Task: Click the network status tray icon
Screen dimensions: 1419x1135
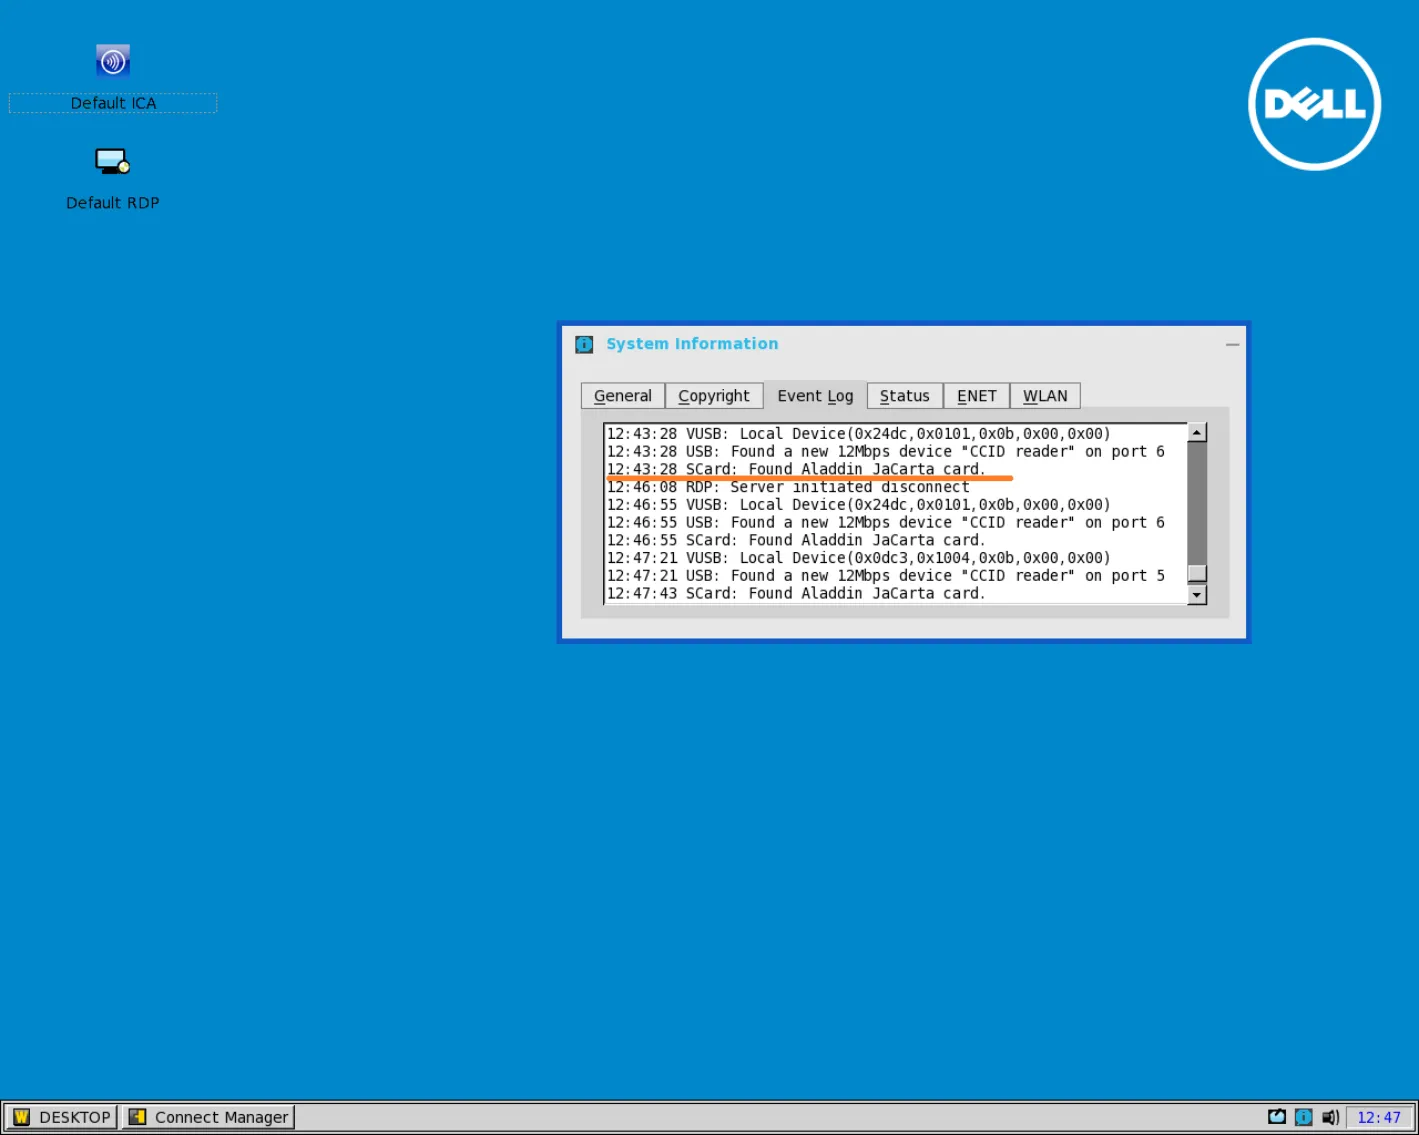Action: (x=1277, y=1117)
